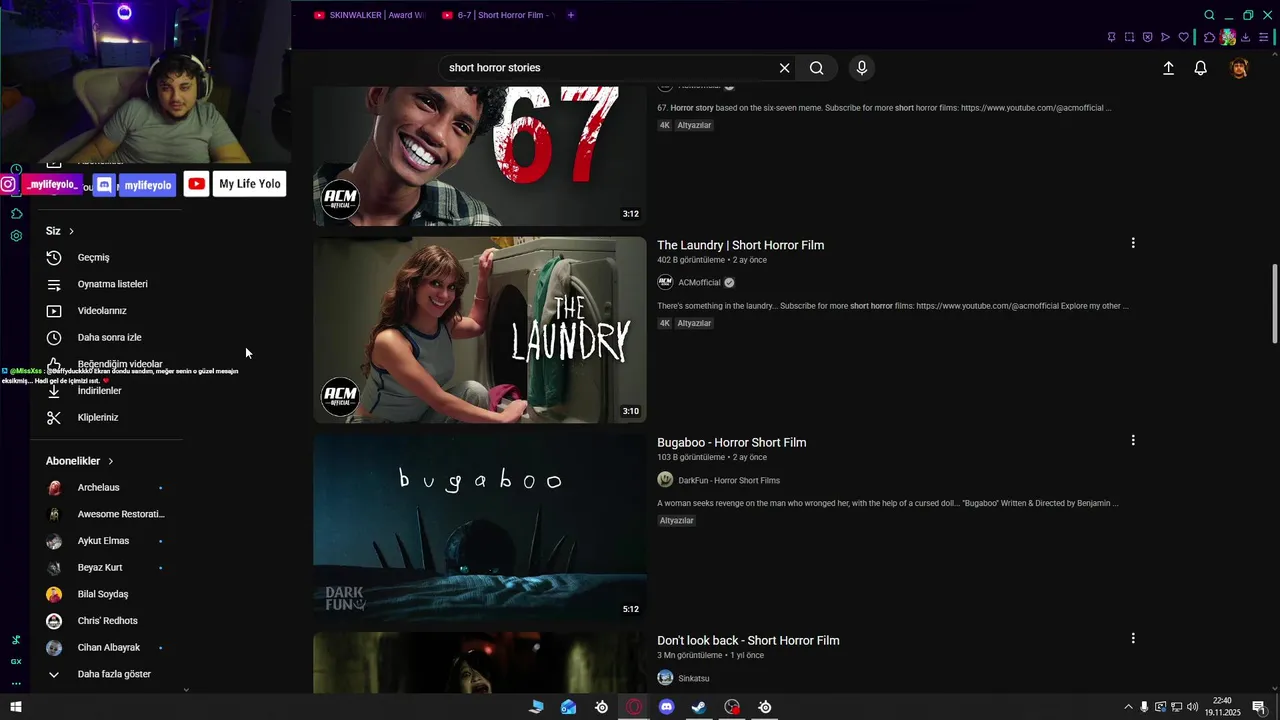Open Opera sidebar settings gear

tap(16, 236)
